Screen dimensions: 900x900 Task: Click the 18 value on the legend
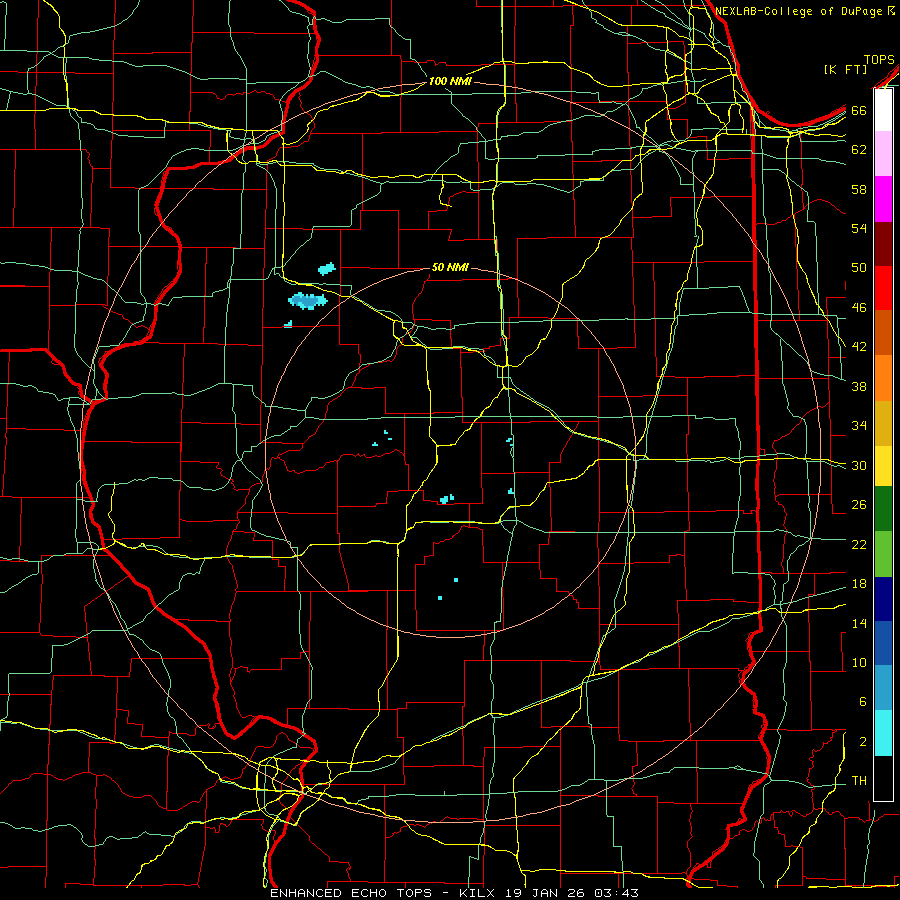coord(859,584)
